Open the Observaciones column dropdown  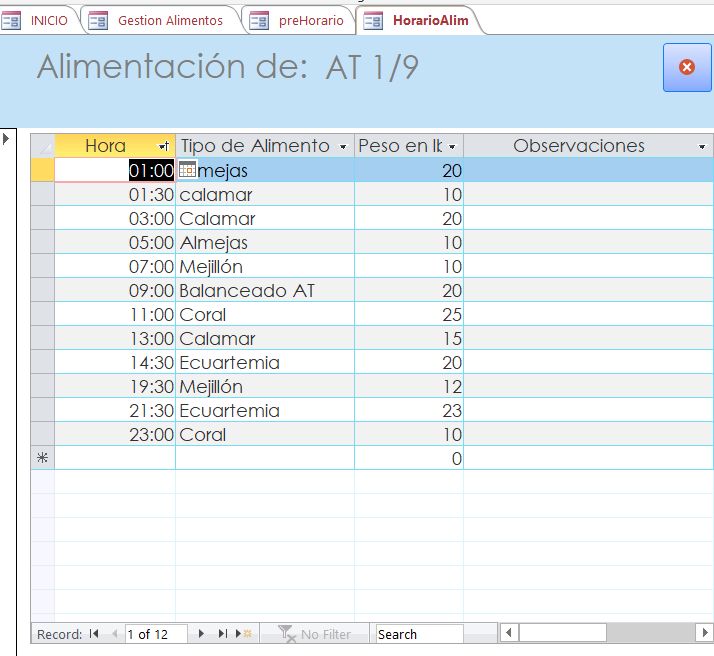(702, 147)
